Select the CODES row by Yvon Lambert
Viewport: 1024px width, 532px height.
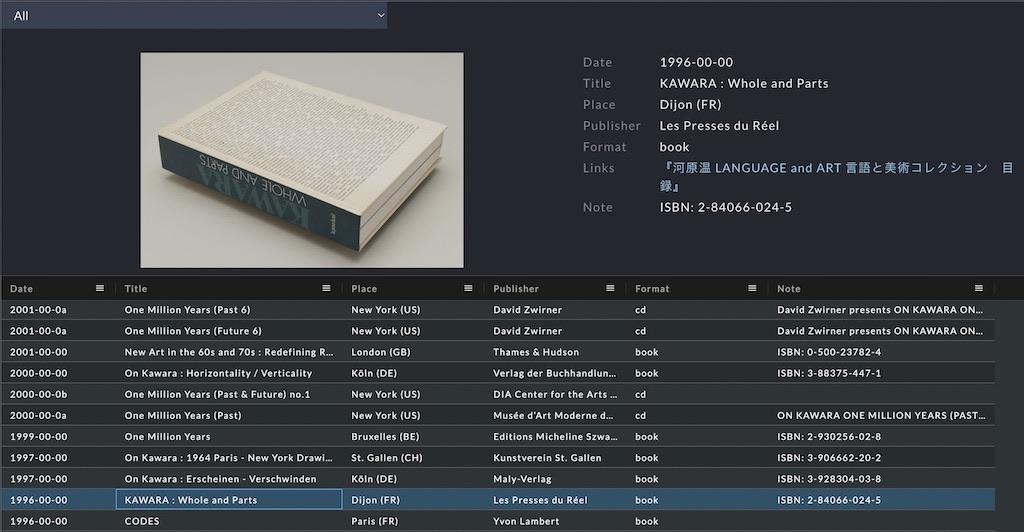coord(142,521)
